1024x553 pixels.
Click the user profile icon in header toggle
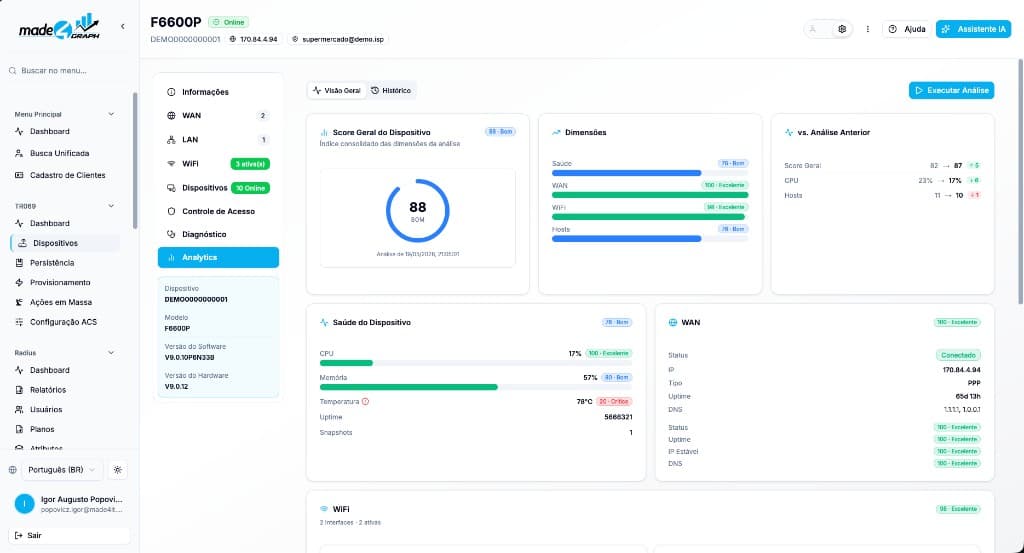click(x=813, y=29)
